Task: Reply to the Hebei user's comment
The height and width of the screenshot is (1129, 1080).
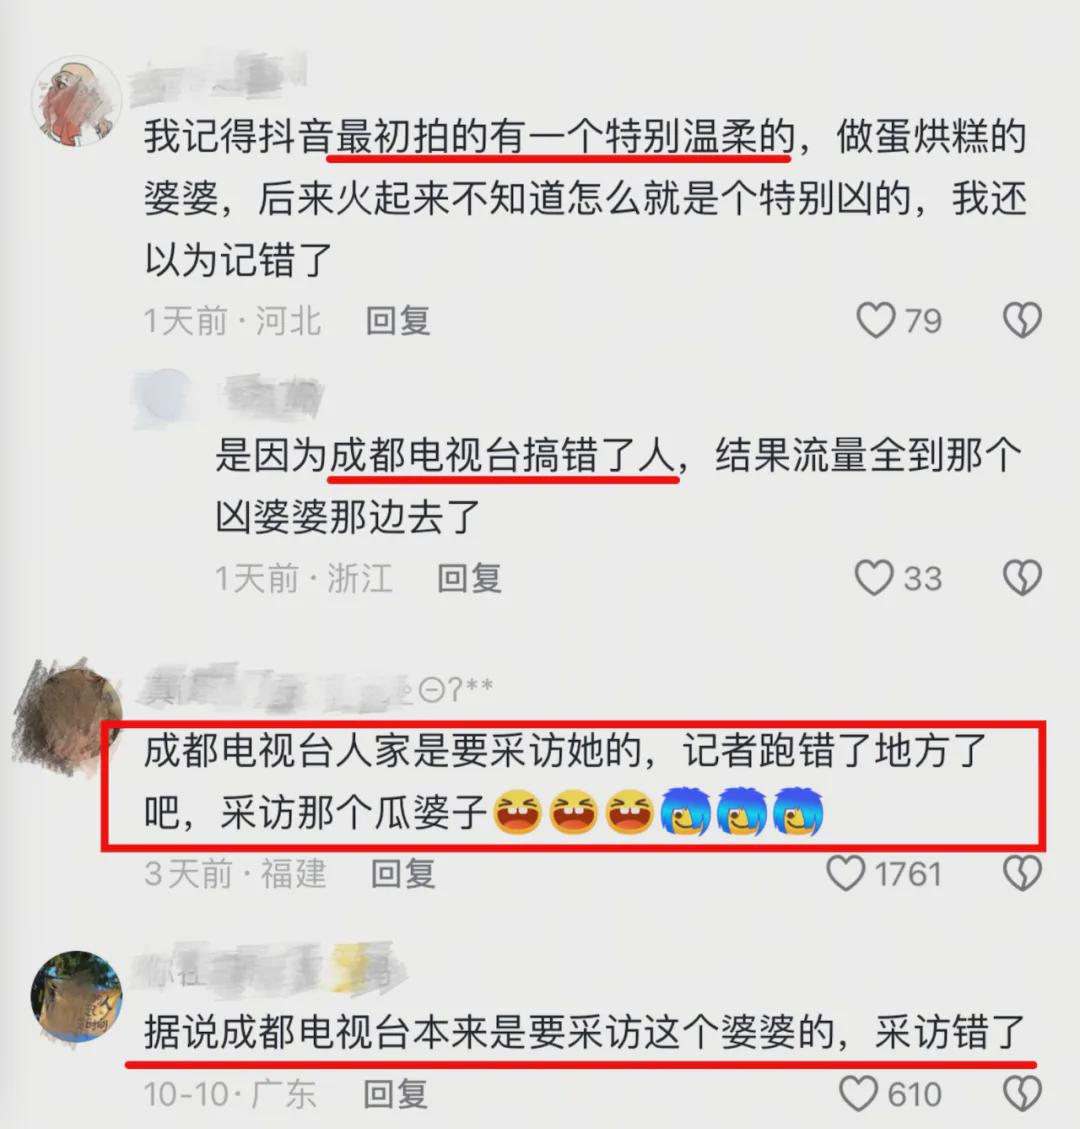Action: pos(398,320)
